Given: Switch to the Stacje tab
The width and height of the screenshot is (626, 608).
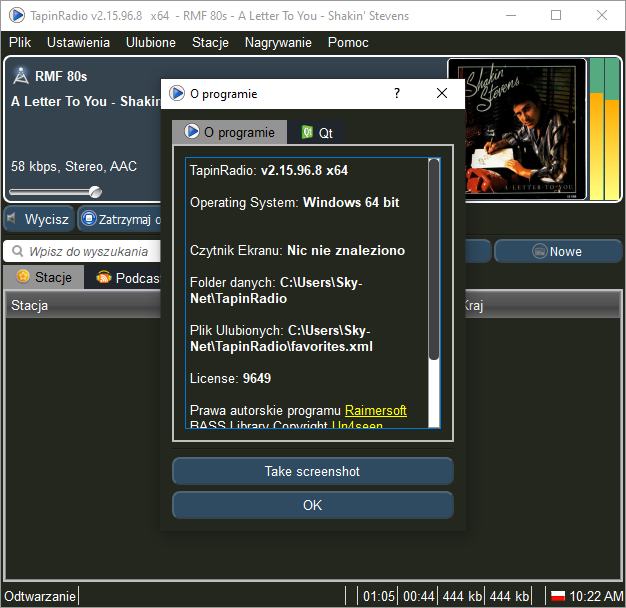Looking at the screenshot, I should pos(44,277).
